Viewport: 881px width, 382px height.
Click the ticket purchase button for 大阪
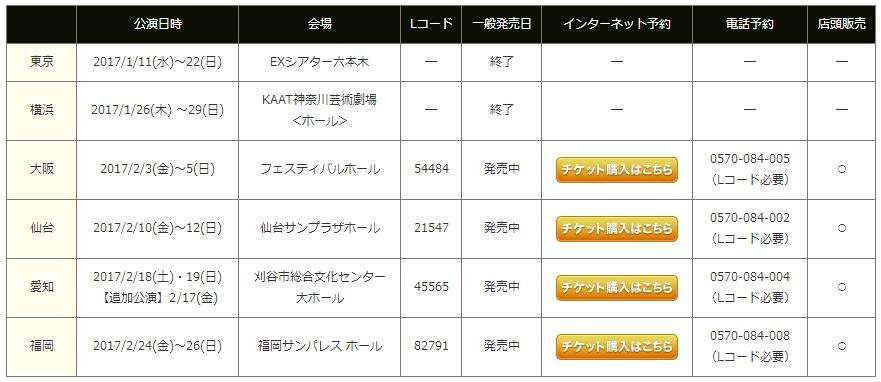[x=616, y=170]
